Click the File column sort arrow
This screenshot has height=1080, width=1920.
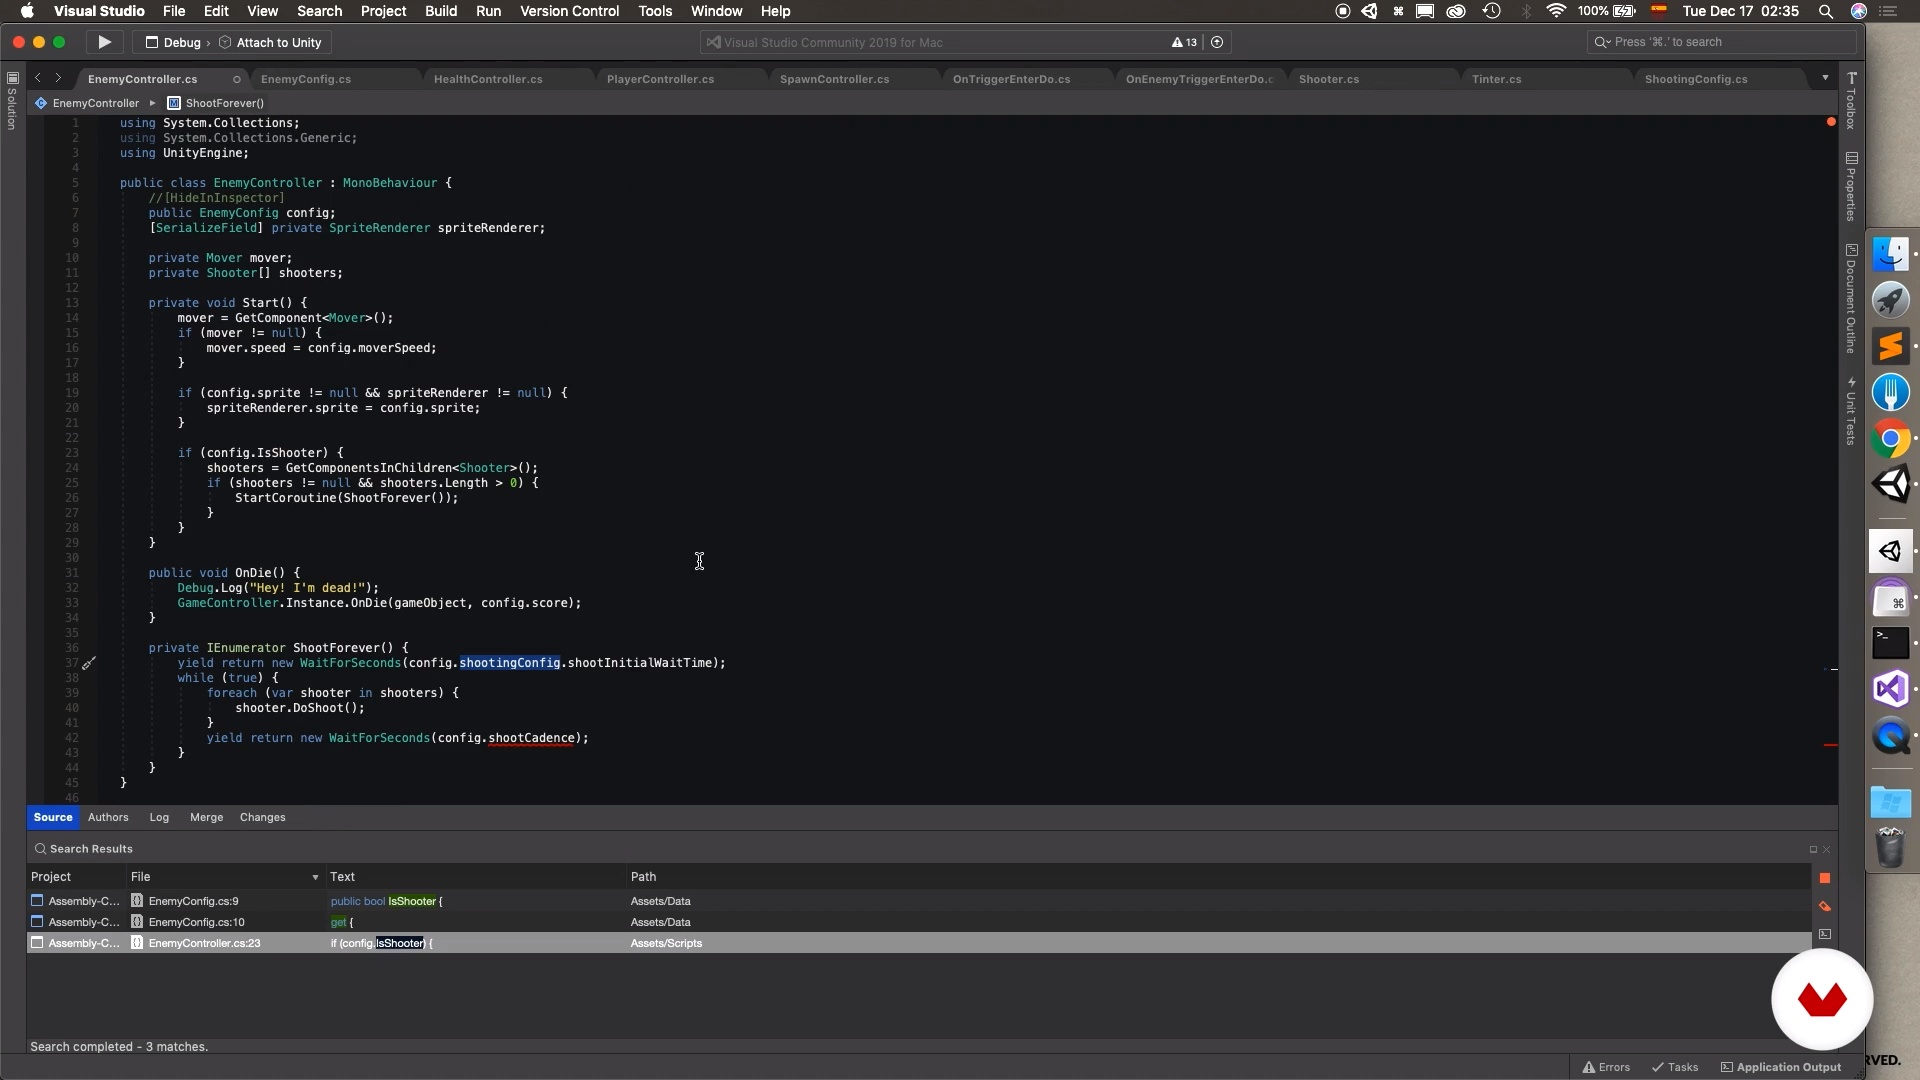(315, 877)
